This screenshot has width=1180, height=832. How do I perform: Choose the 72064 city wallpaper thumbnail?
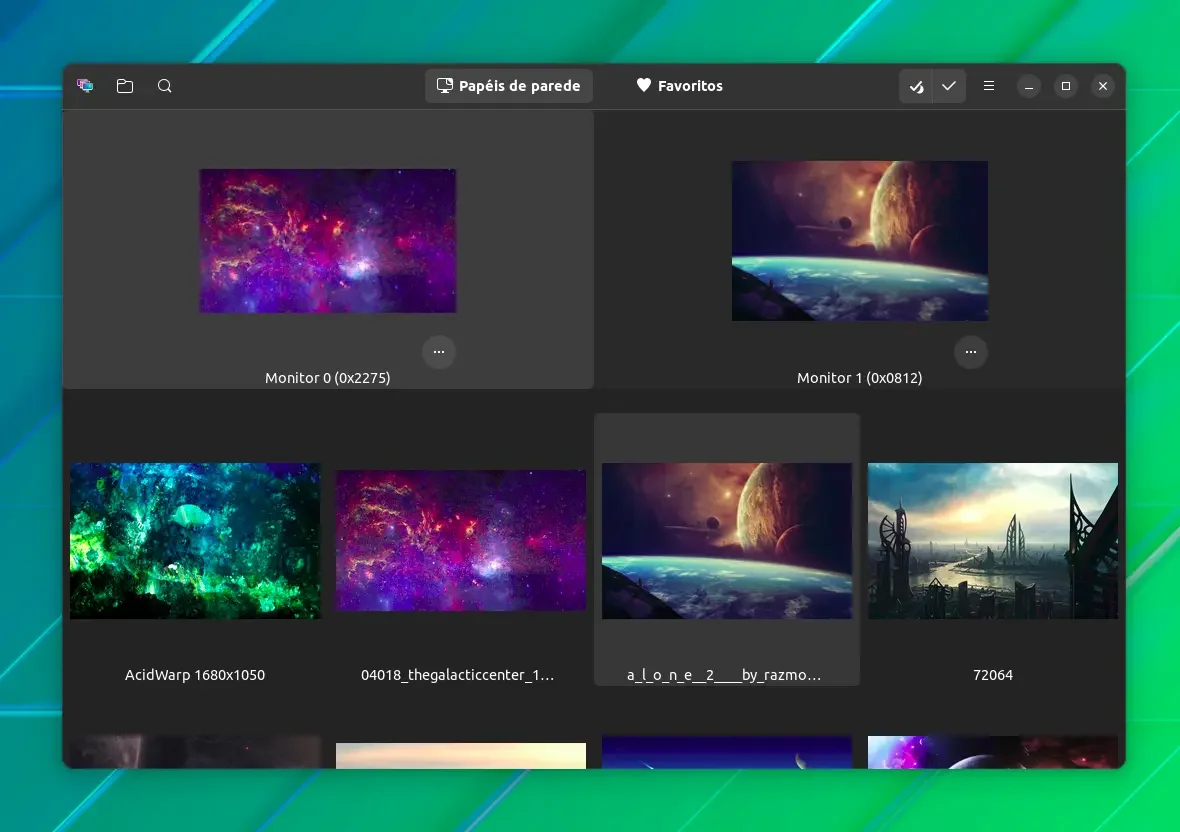993,541
